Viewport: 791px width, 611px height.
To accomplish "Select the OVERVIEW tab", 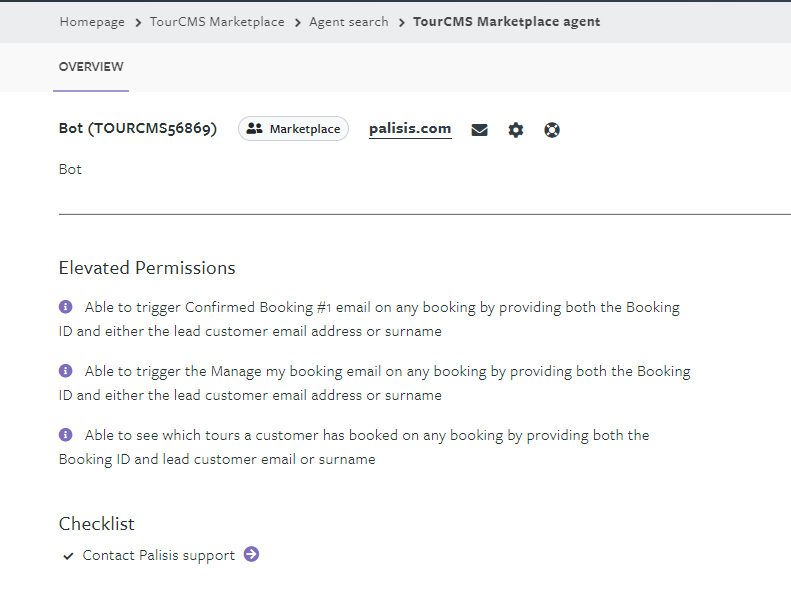I will click(91, 67).
